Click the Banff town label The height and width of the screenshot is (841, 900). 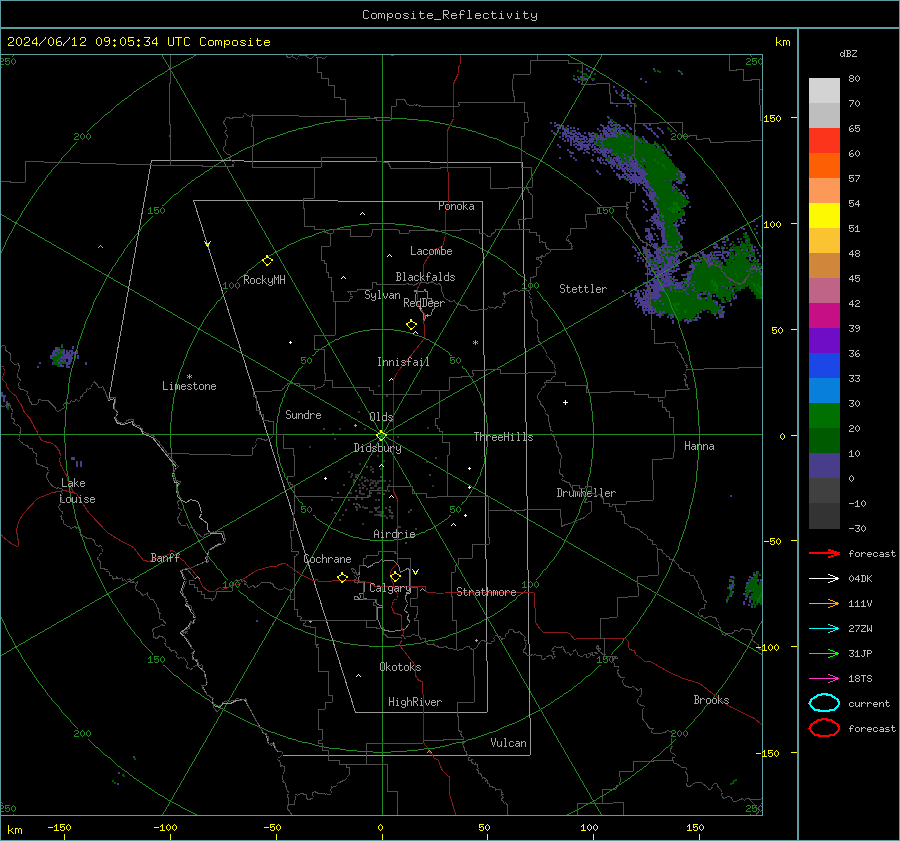[x=165, y=558]
